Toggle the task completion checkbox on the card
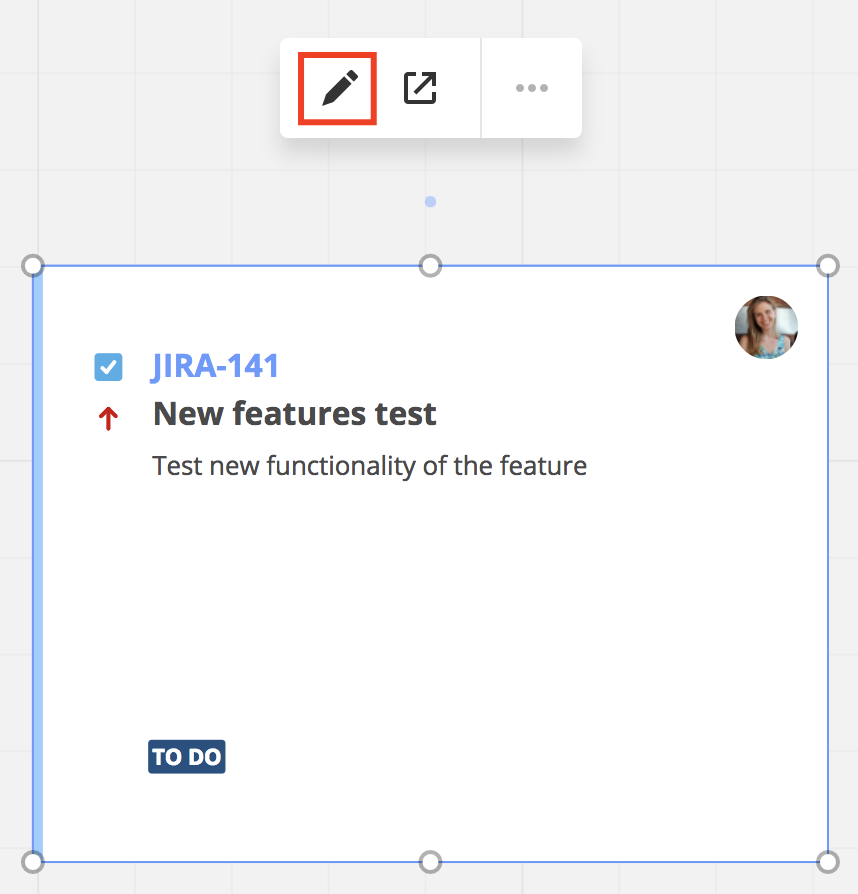This screenshot has width=858, height=894. [108, 367]
